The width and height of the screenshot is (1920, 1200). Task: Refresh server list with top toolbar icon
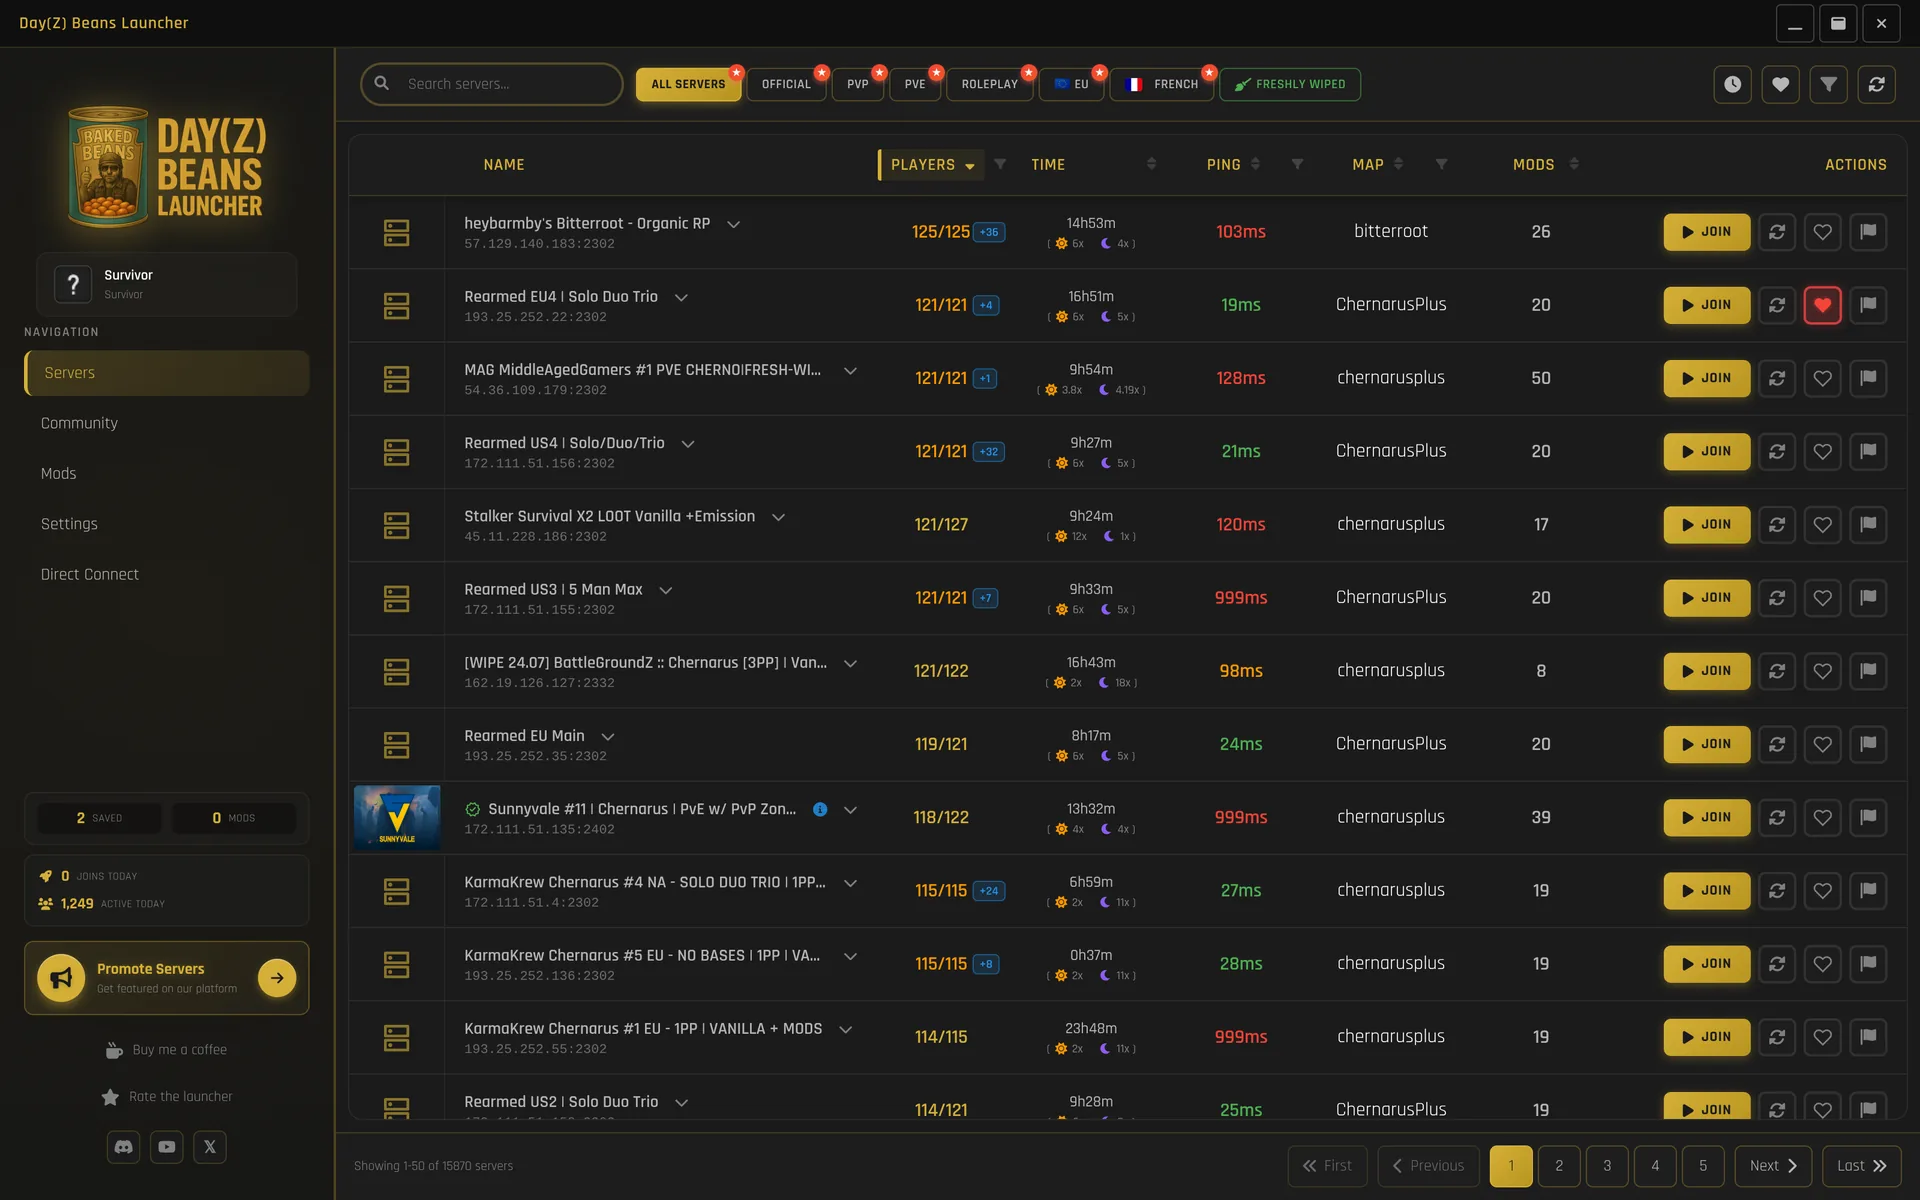click(x=1876, y=84)
